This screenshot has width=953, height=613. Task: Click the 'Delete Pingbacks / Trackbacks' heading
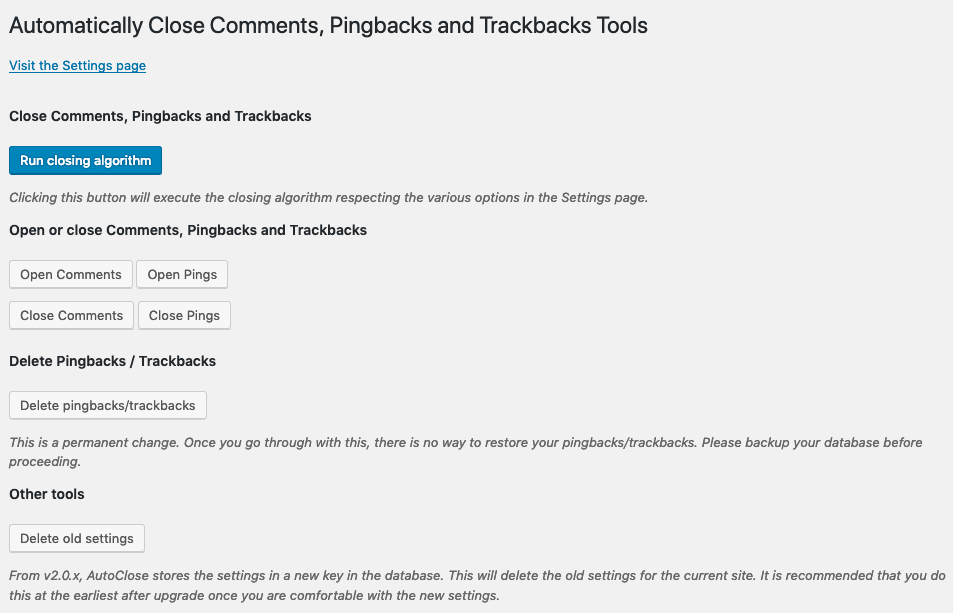[x=112, y=361]
